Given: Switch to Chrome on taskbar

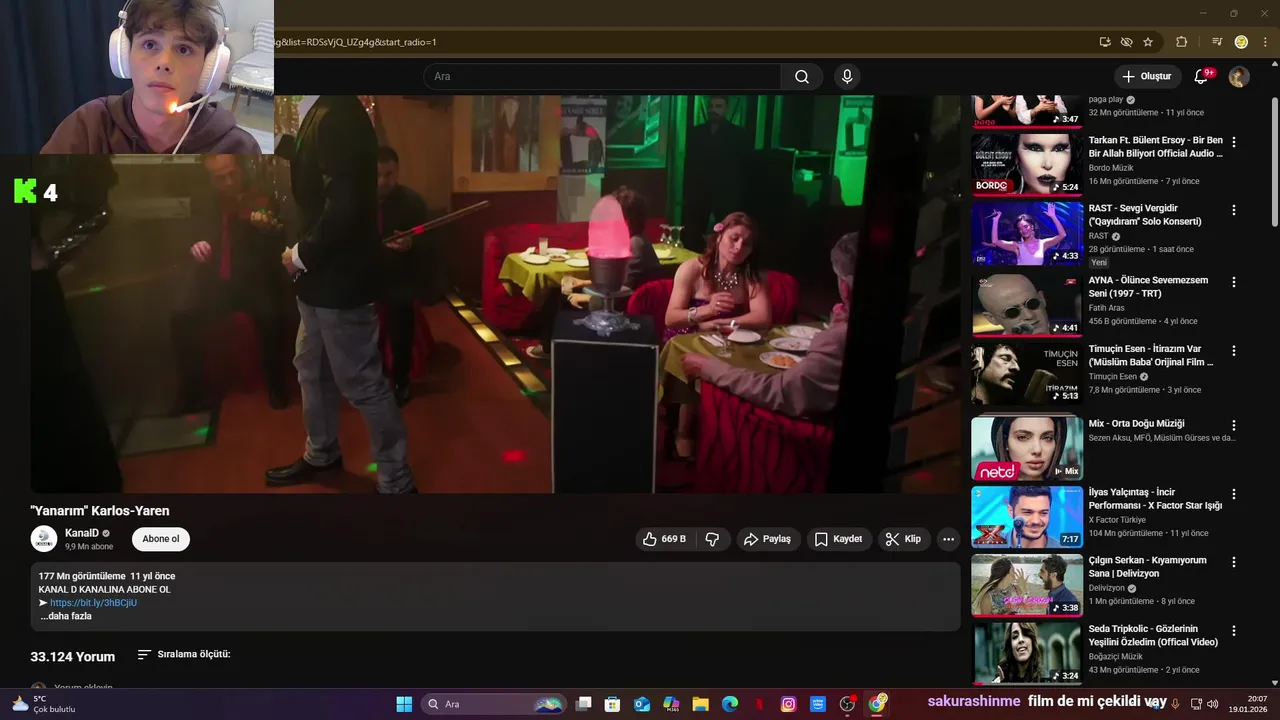Looking at the screenshot, I should [877, 704].
